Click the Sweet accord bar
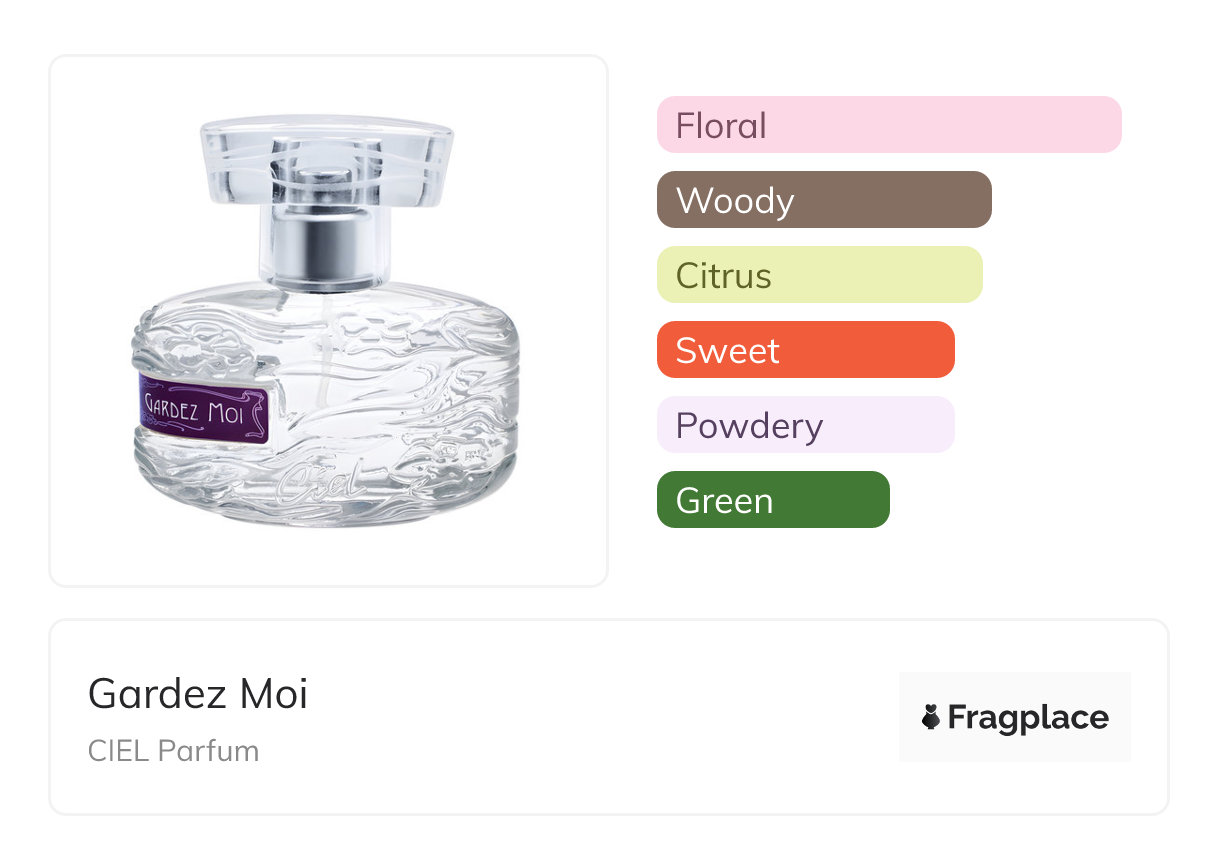This screenshot has width=1218, height=864. point(806,350)
